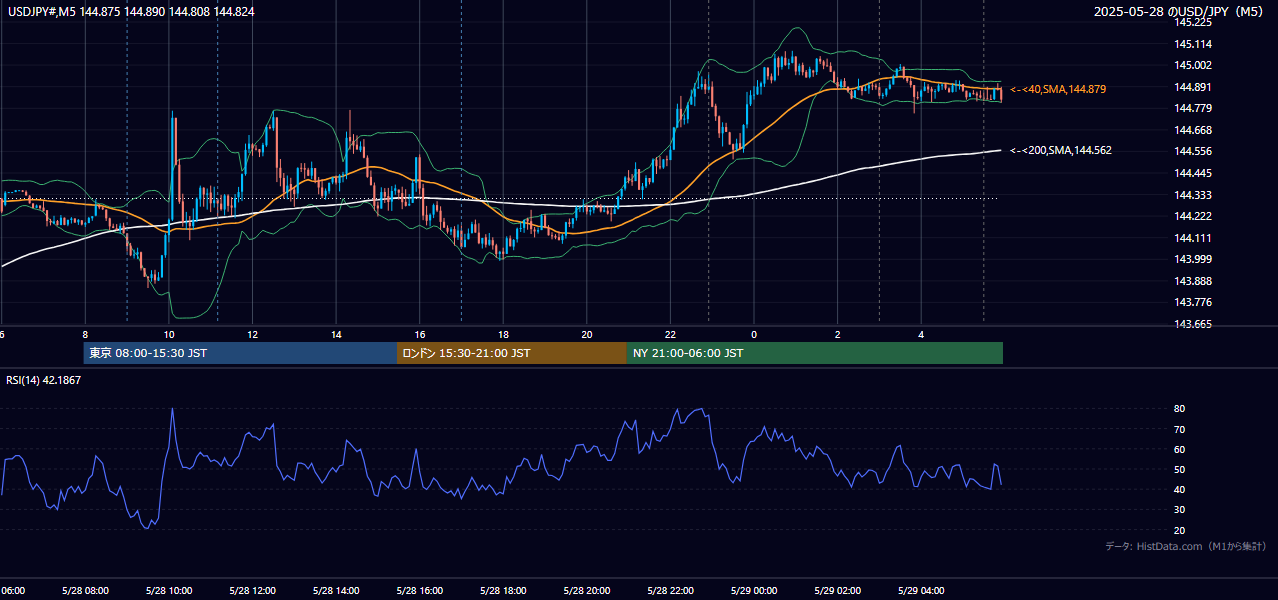1278x600 pixels.
Task: Click price axis value 144.891
Action: [x=1193, y=87]
